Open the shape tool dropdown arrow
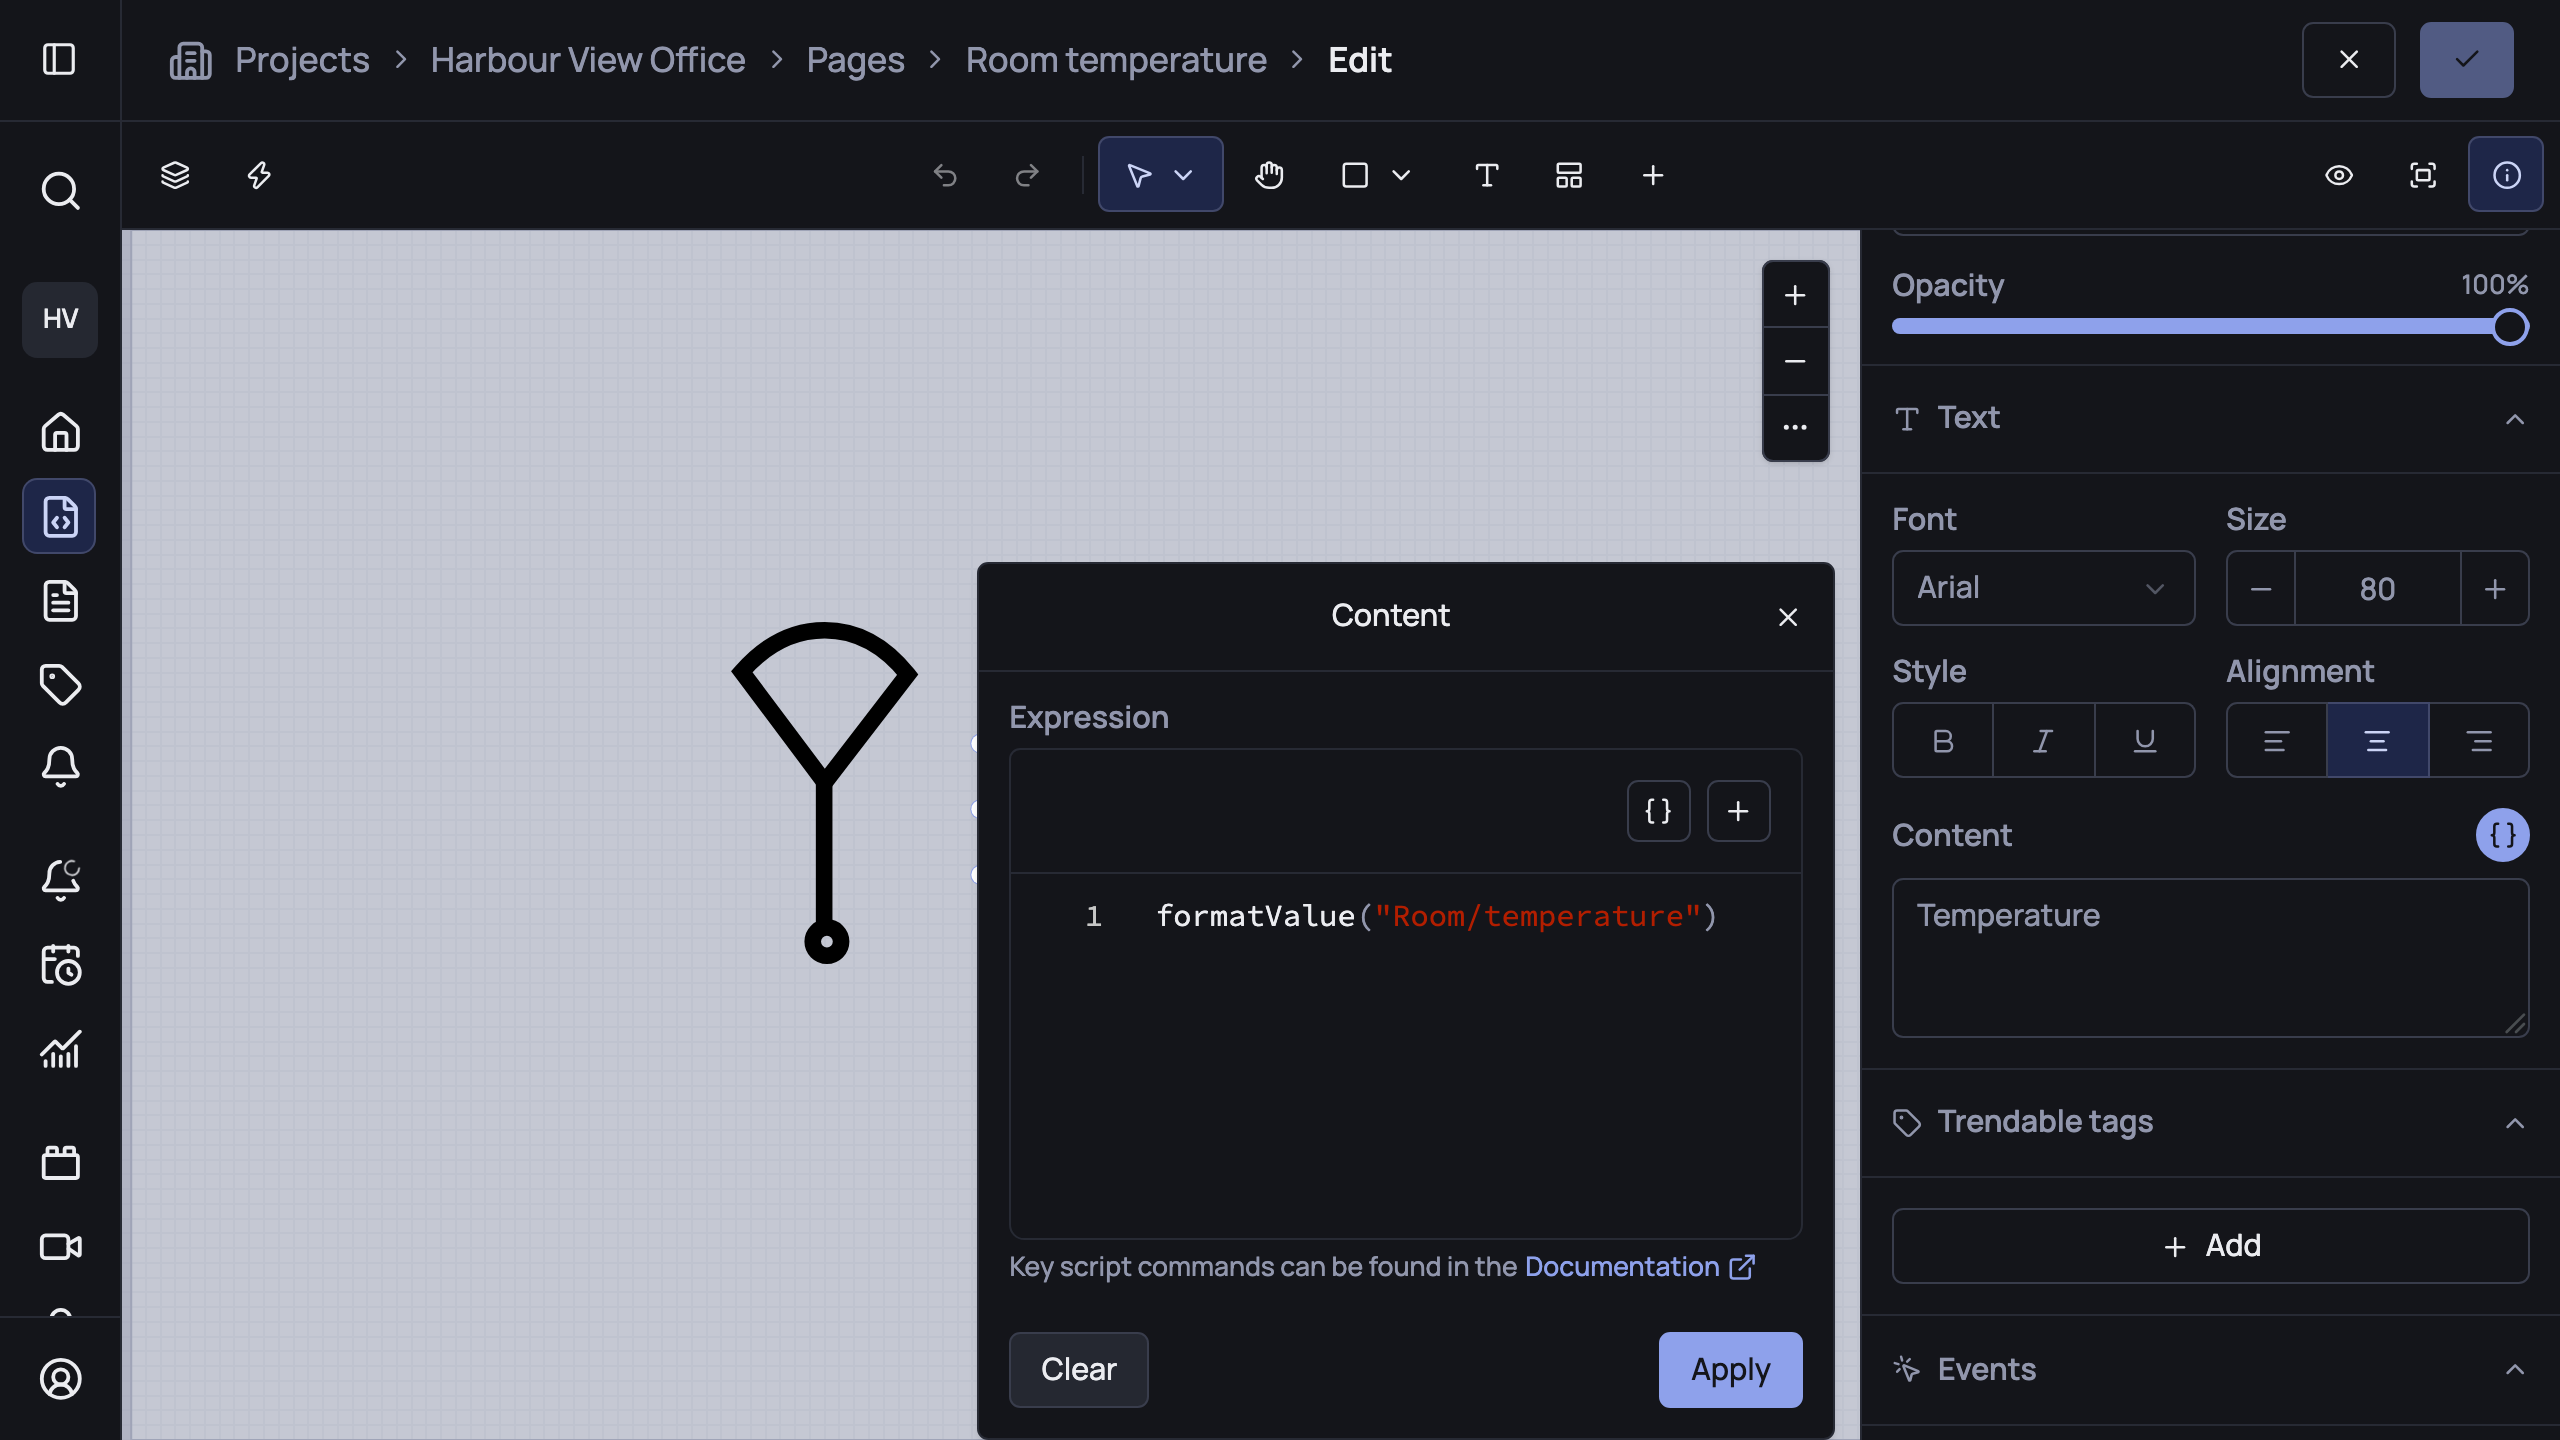This screenshot has width=2560, height=1440. (1401, 175)
